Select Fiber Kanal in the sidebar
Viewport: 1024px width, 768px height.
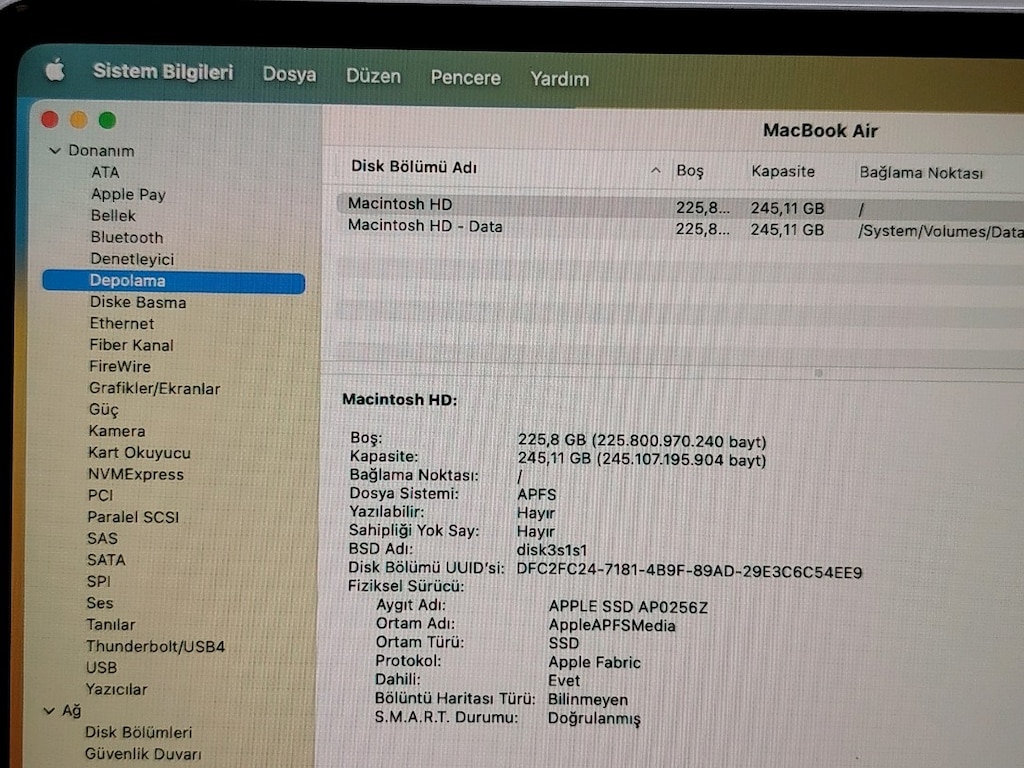pyautogui.click(x=131, y=345)
